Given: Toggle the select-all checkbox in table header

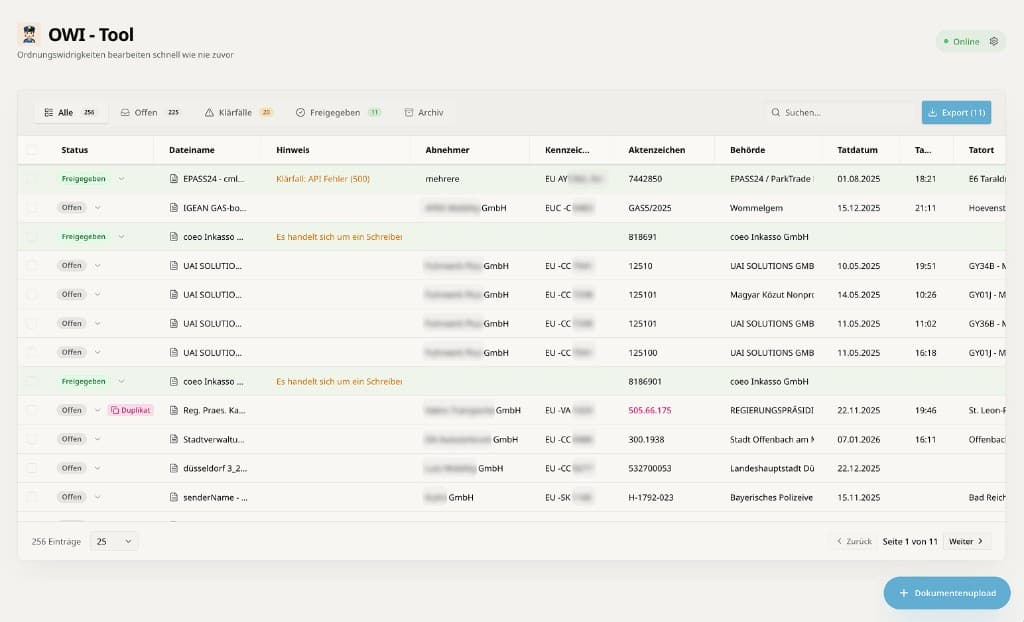Looking at the screenshot, I should pyautogui.click(x=32, y=150).
